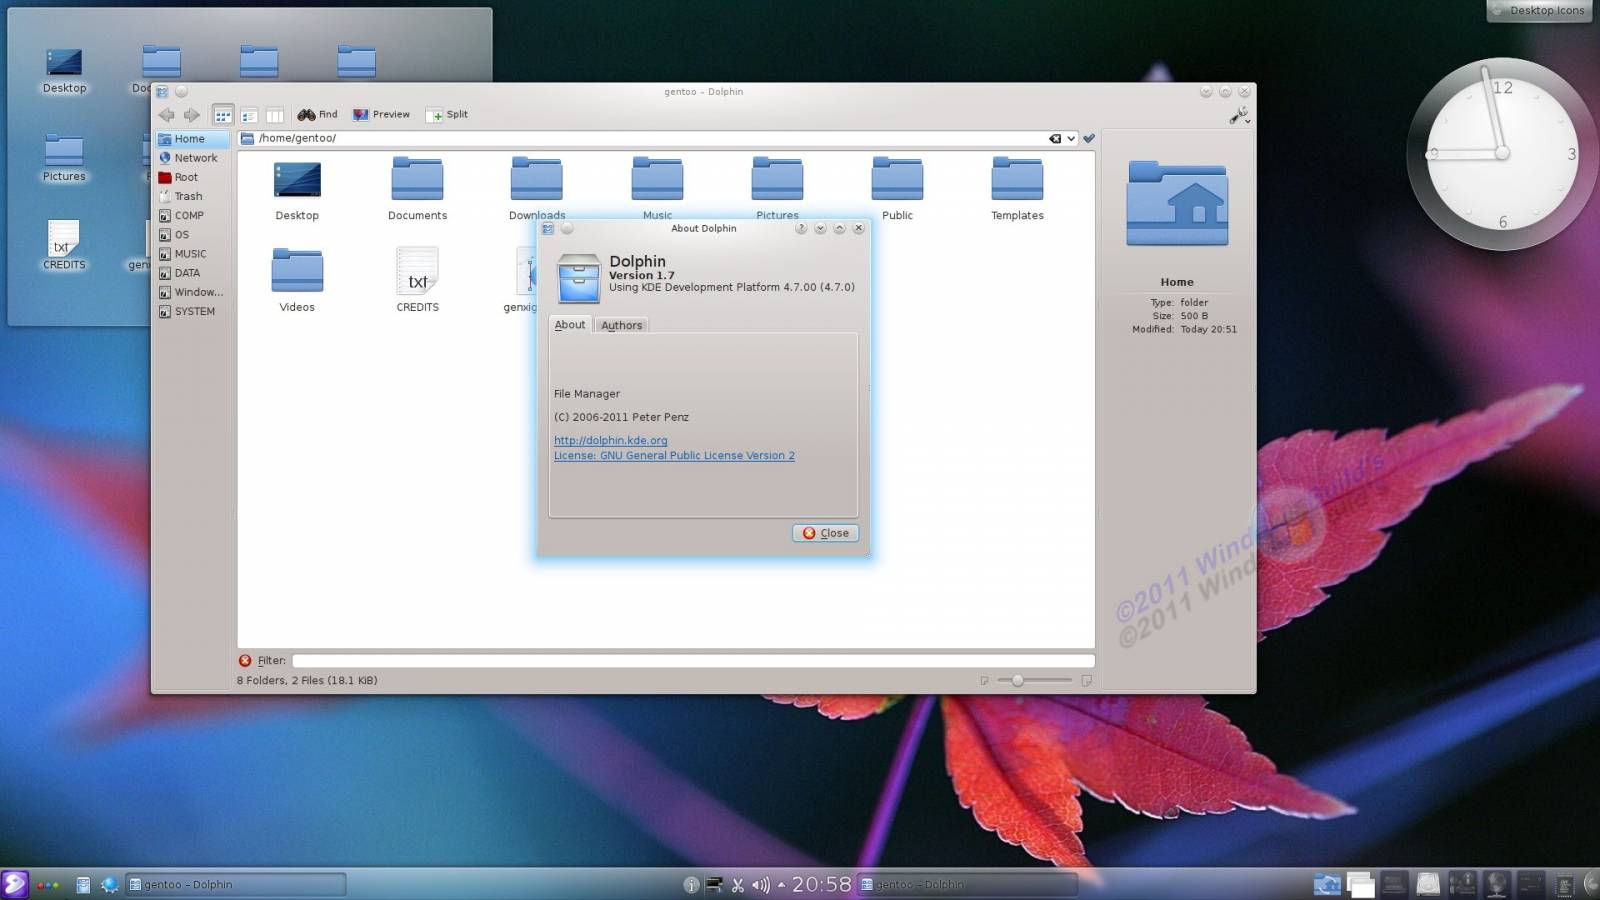The image size is (1600, 900).
Task: Open the http://dolphin.kde.org link
Action: (x=610, y=440)
